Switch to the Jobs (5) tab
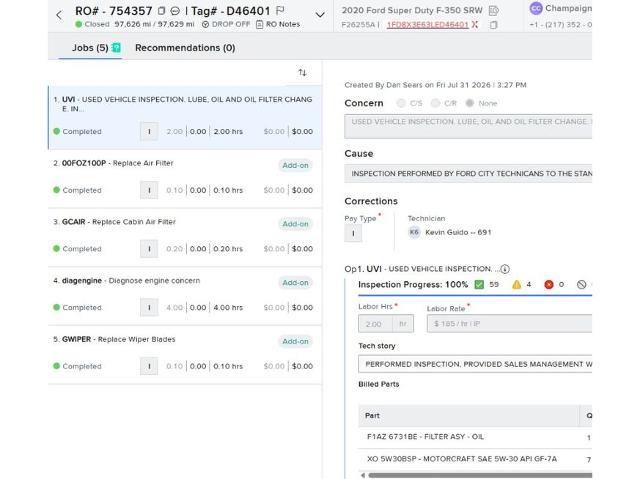Viewport: 640px width, 479px height. pyautogui.click(x=90, y=48)
